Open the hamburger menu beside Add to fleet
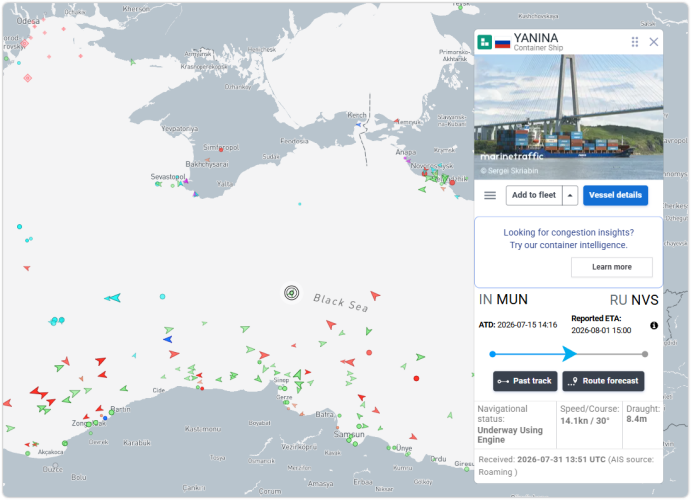The image size is (692, 501). [490, 196]
